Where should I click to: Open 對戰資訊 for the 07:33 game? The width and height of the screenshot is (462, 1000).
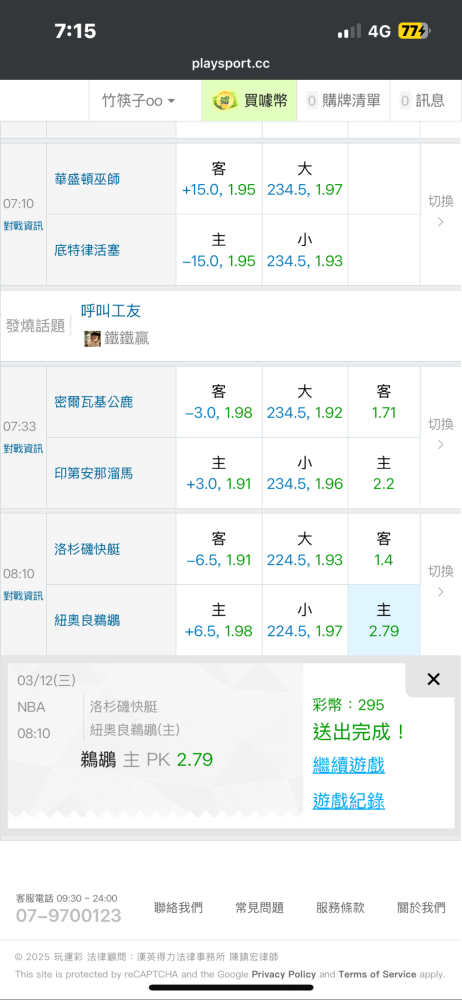pos(23,448)
